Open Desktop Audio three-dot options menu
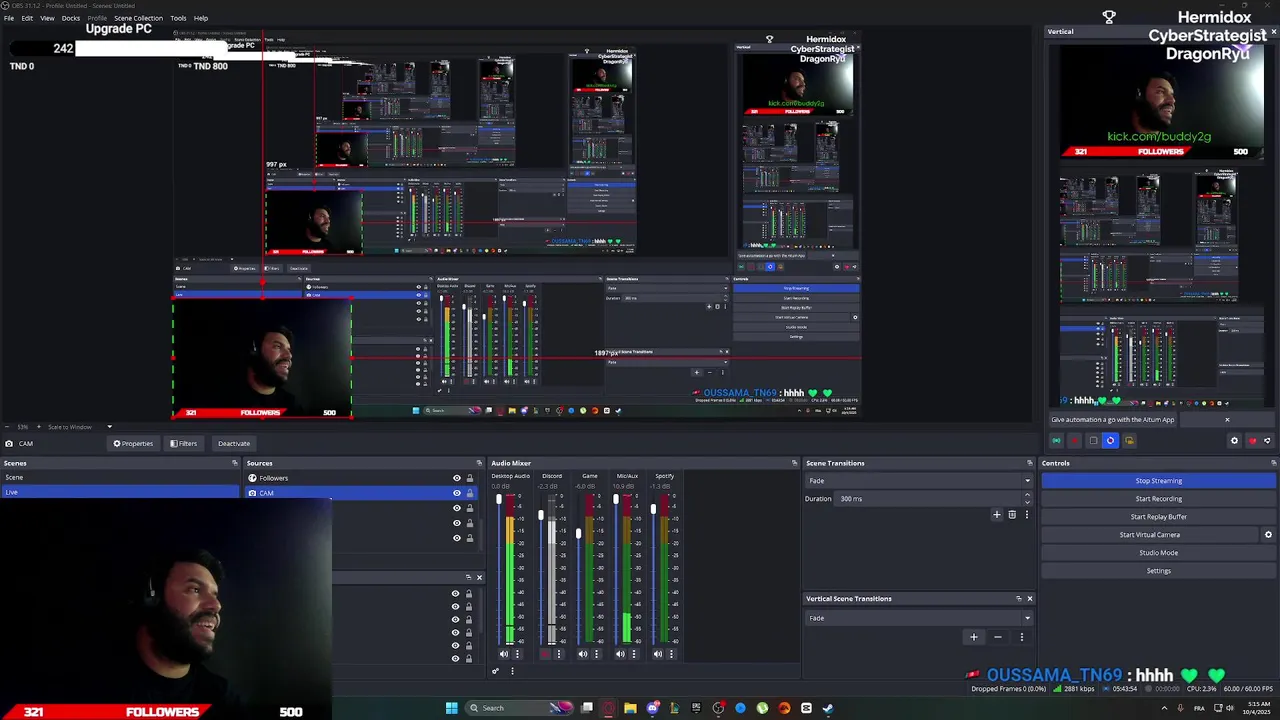Image resolution: width=1280 pixels, height=720 pixels. point(517,654)
